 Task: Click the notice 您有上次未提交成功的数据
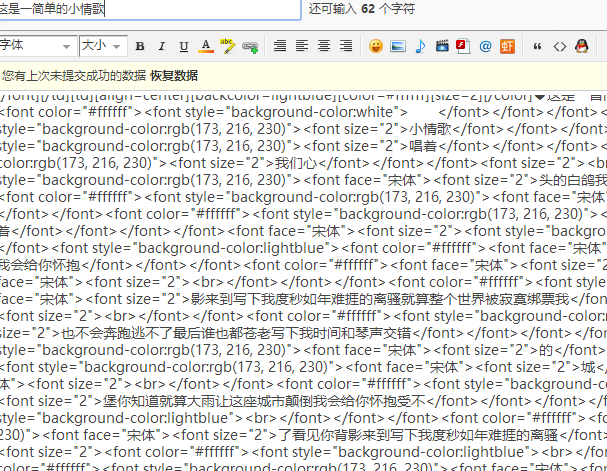74,75
